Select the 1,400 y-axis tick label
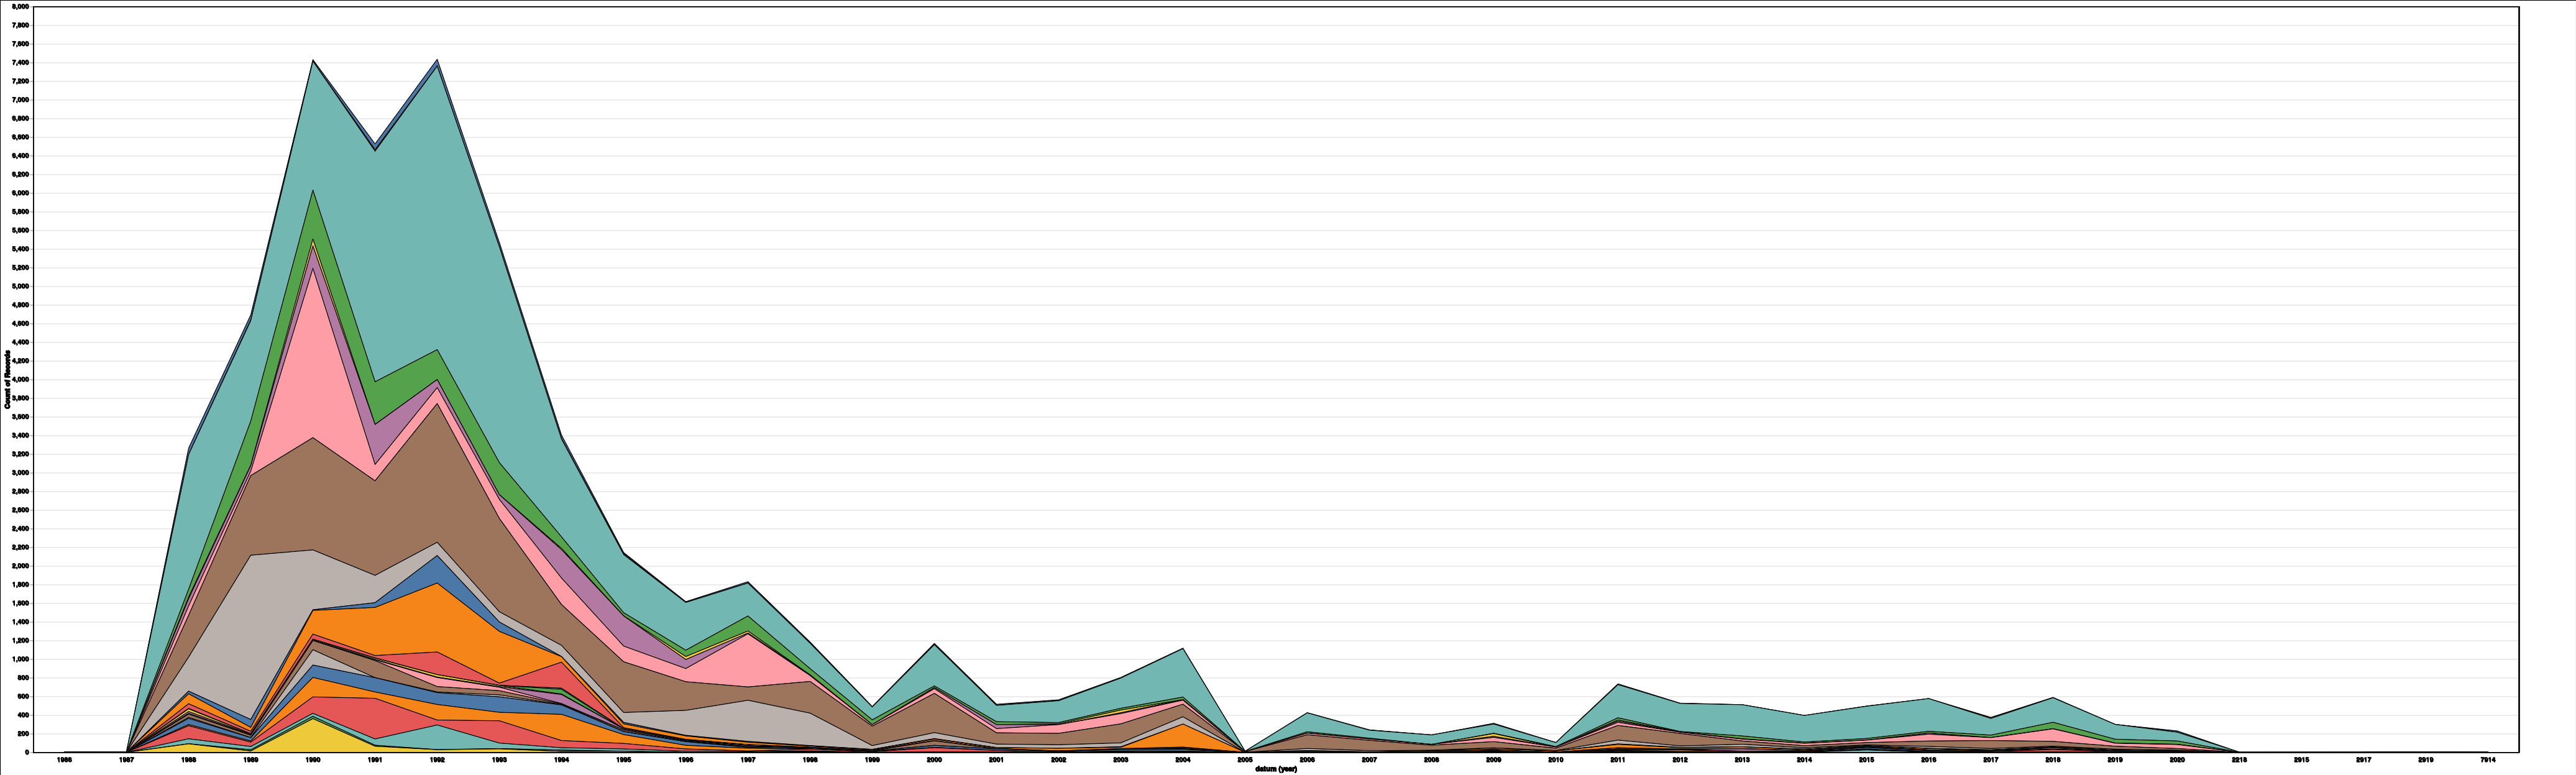The width and height of the screenshot is (2576, 775). [20, 622]
